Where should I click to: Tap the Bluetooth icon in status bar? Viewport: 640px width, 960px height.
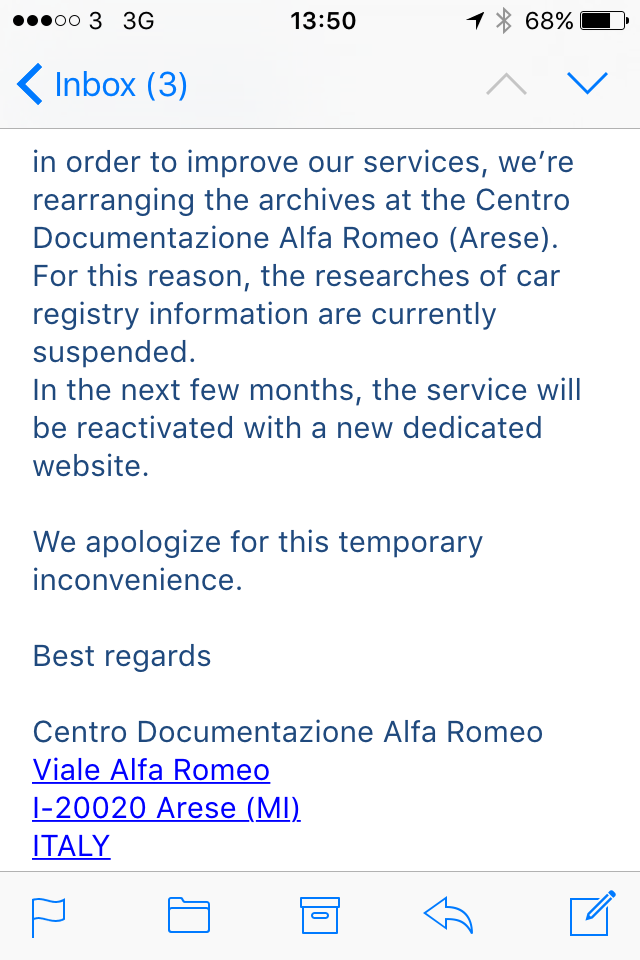pyautogui.click(x=504, y=20)
